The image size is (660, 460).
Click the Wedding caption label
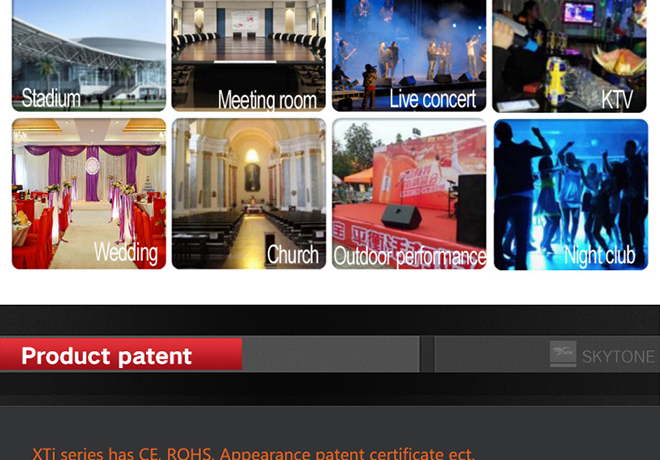126,253
